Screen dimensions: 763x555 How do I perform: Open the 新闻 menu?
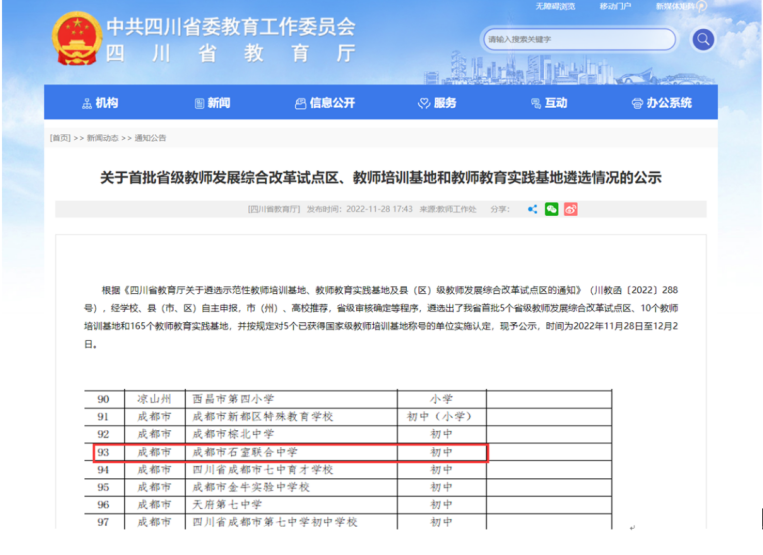tap(213, 103)
